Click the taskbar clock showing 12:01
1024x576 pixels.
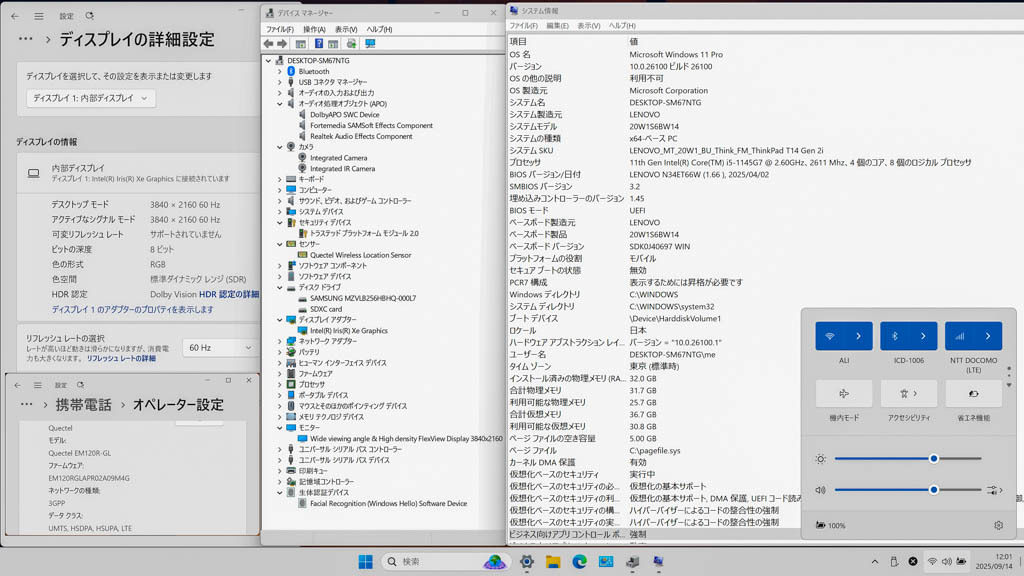tap(994, 562)
